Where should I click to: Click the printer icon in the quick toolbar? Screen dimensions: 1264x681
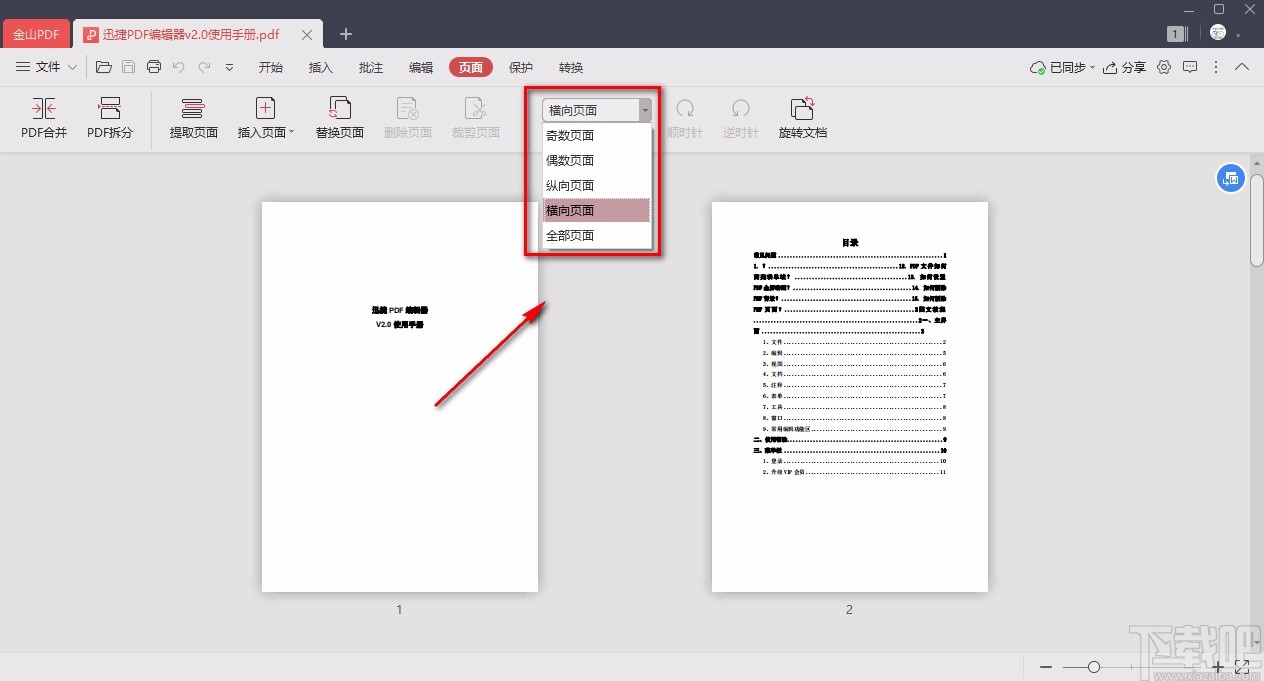pos(154,66)
